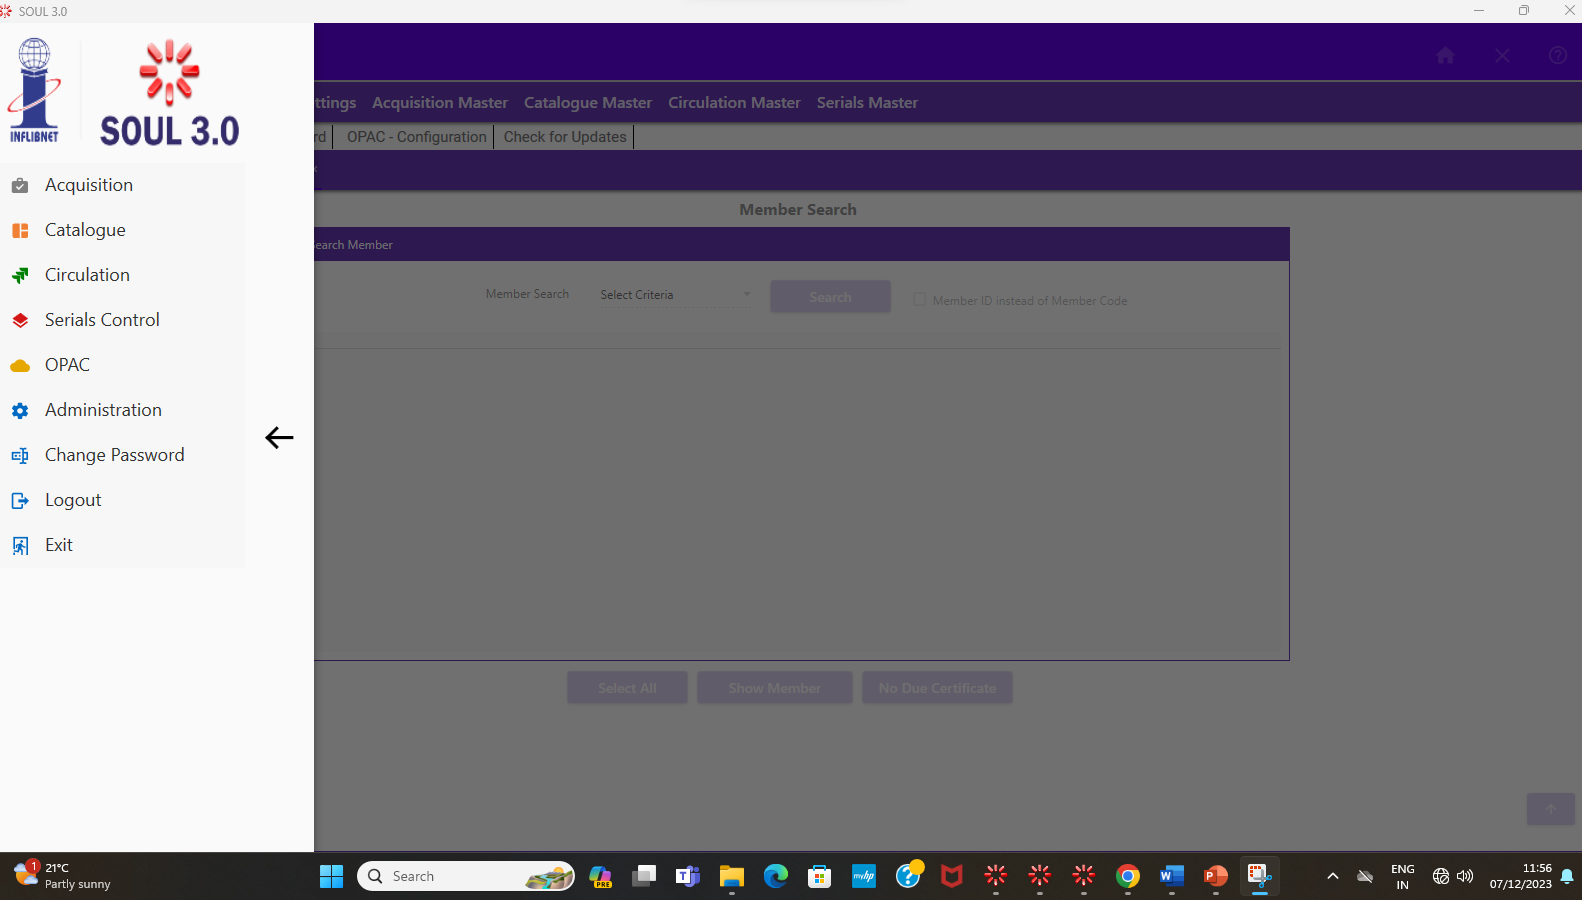Select Change Password in the sidebar
This screenshot has width=1582, height=900.
click(x=114, y=455)
